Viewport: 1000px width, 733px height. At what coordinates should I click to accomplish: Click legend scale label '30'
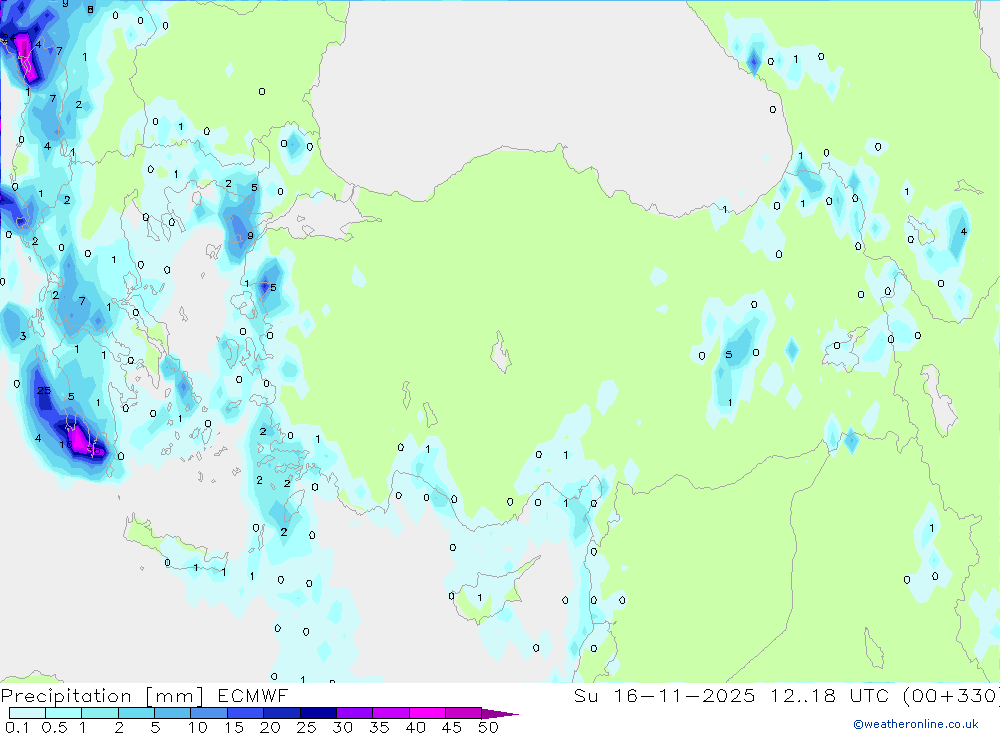point(342,727)
